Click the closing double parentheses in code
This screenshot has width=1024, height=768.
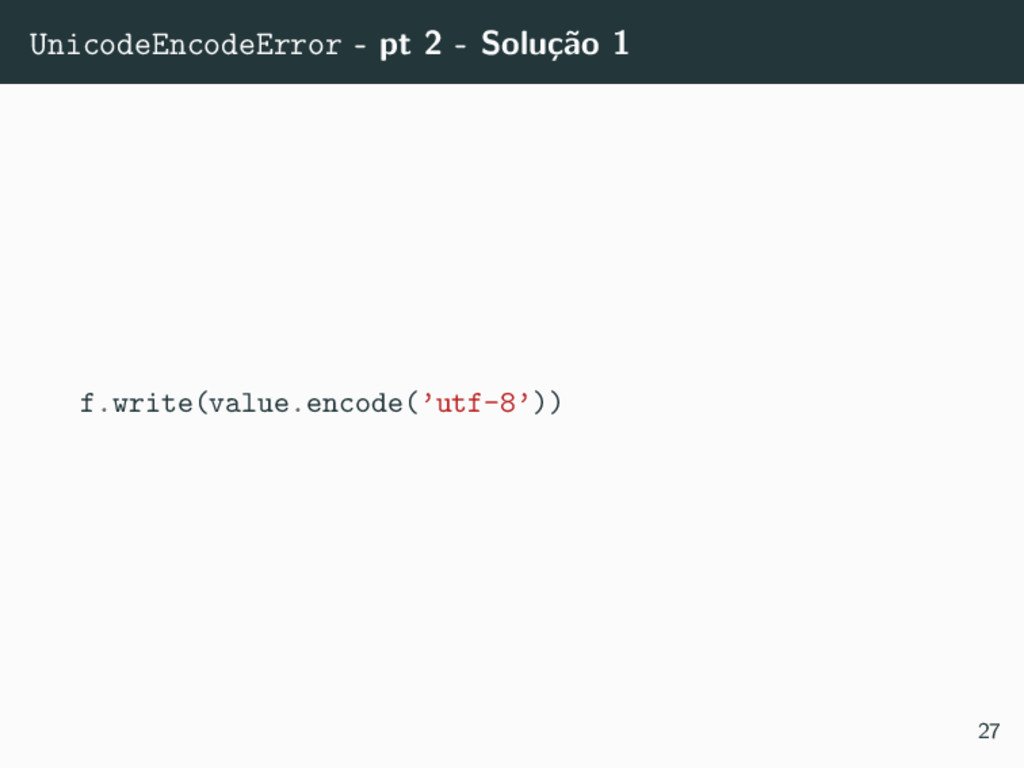pyautogui.click(x=547, y=403)
